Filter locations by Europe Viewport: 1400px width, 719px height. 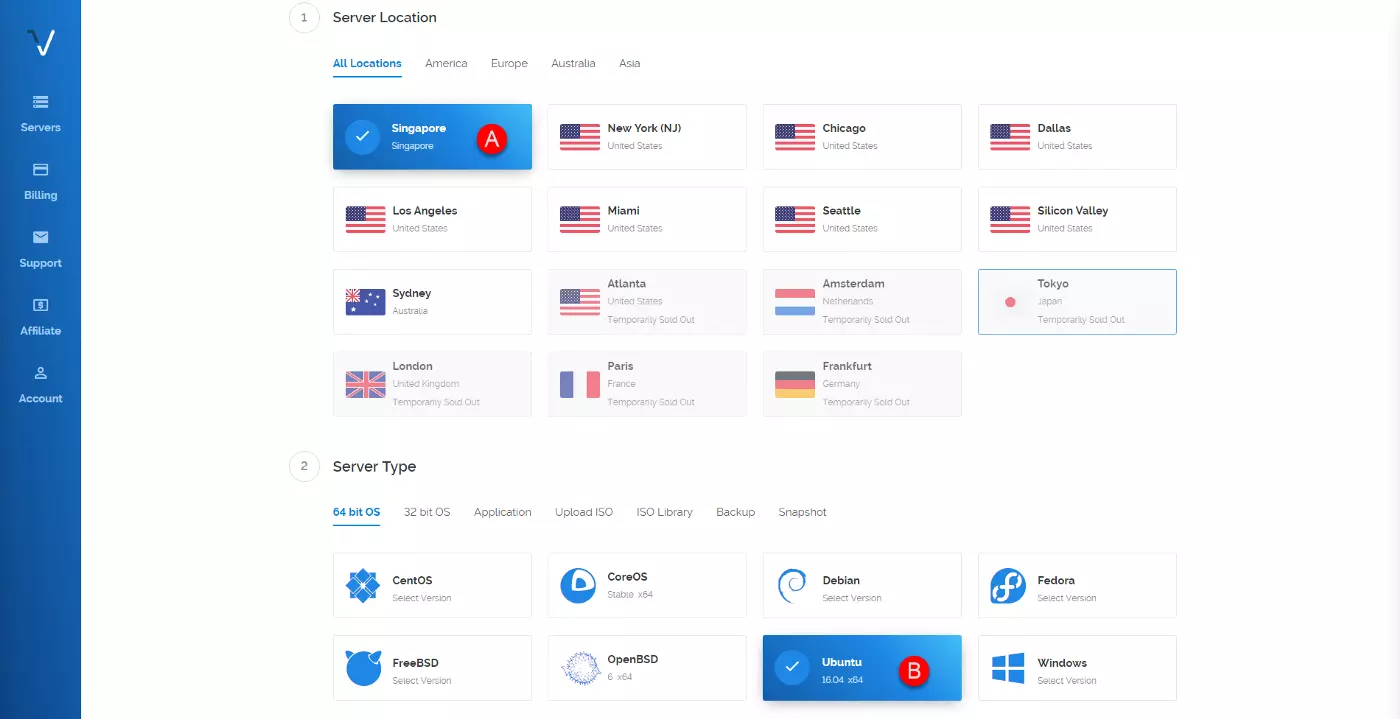[509, 63]
